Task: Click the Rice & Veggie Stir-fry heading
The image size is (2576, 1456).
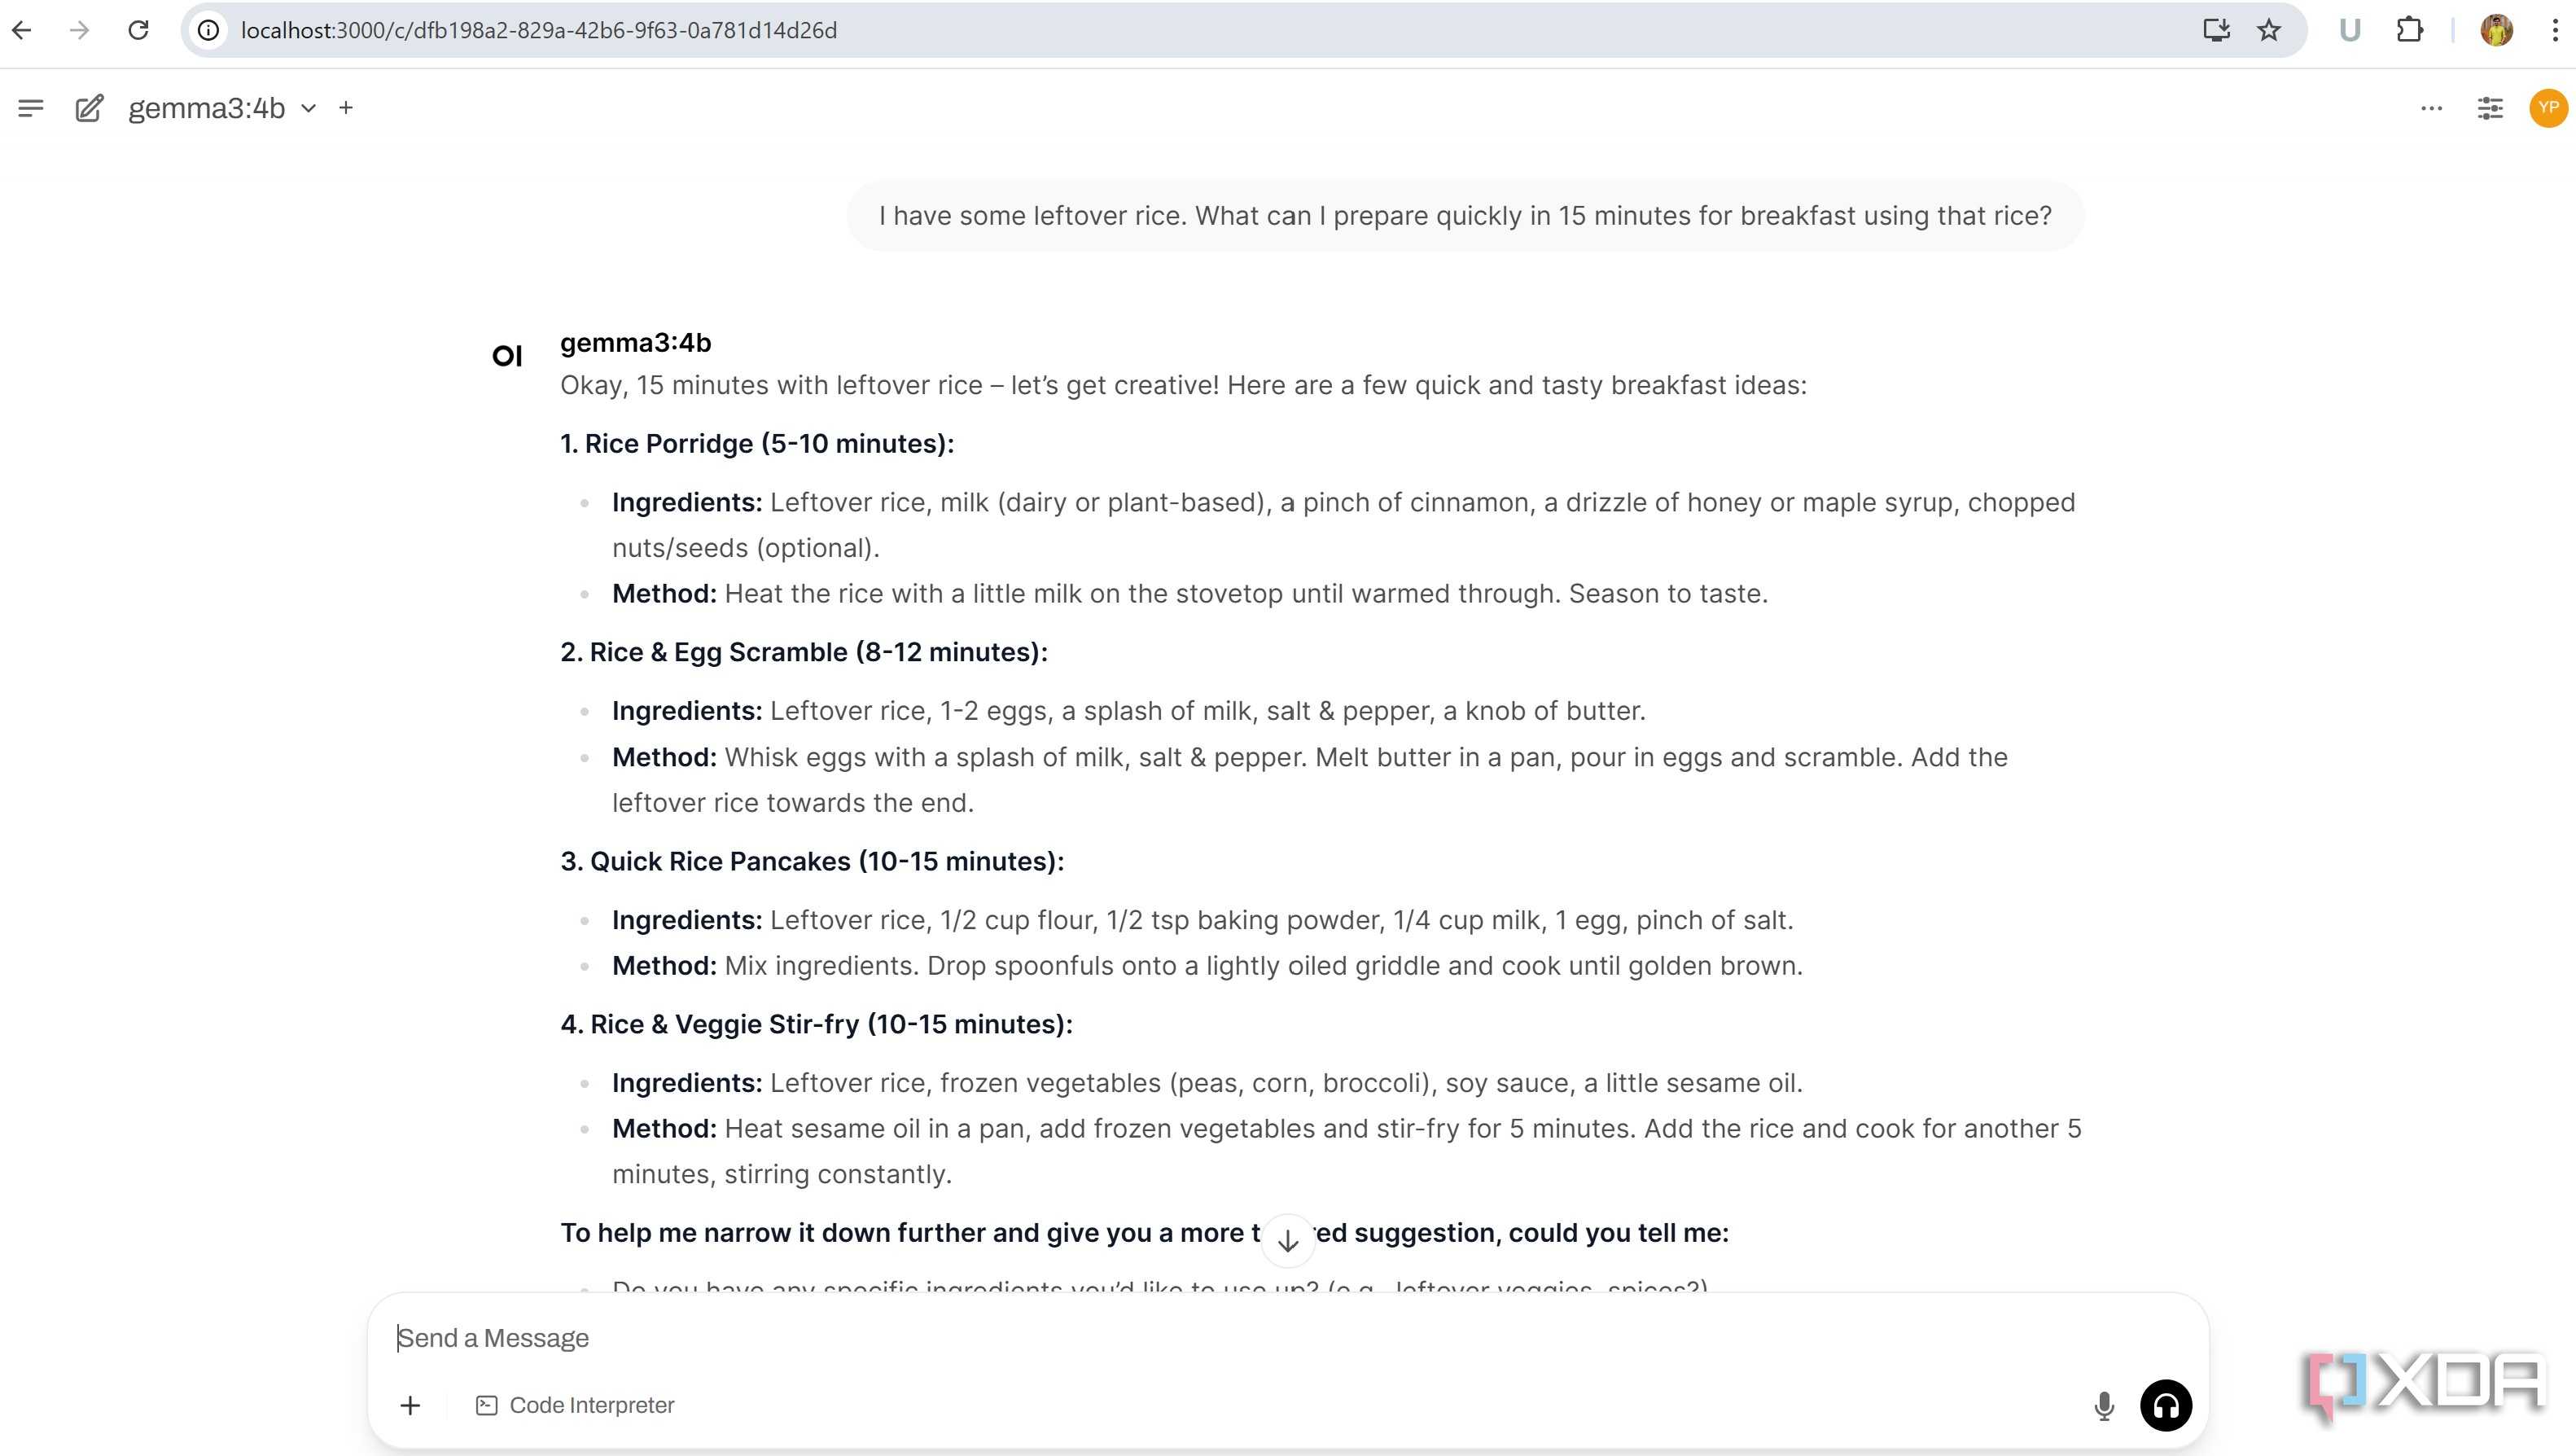Action: click(x=816, y=1024)
